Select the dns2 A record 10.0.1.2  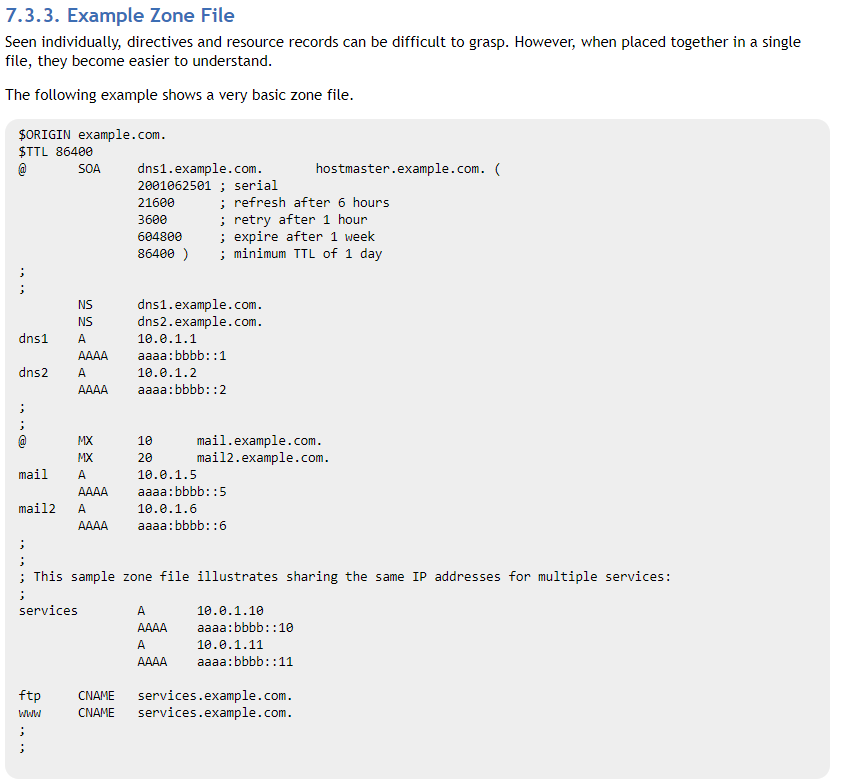162,372
